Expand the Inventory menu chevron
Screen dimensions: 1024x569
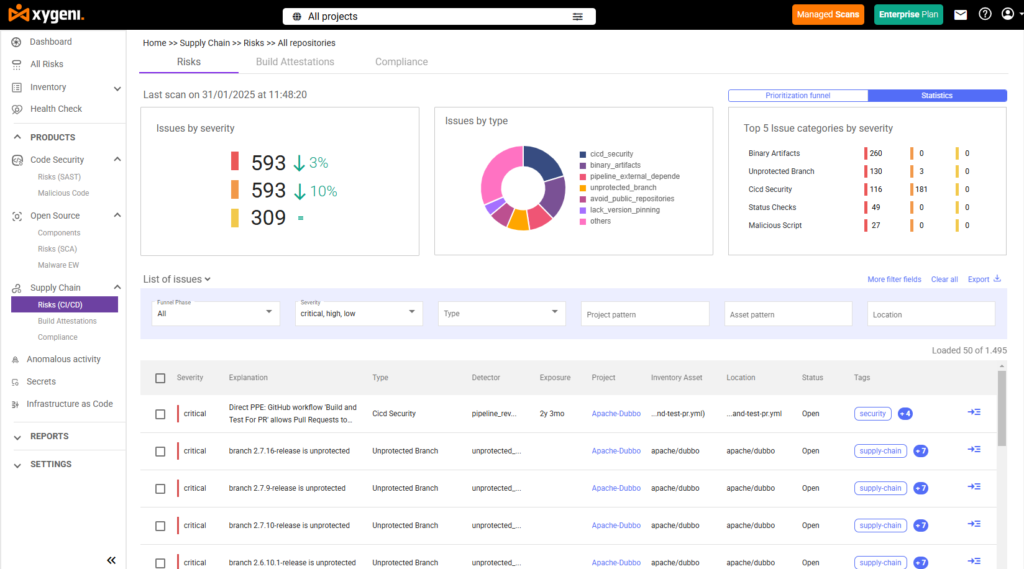(x=117, y=88)
